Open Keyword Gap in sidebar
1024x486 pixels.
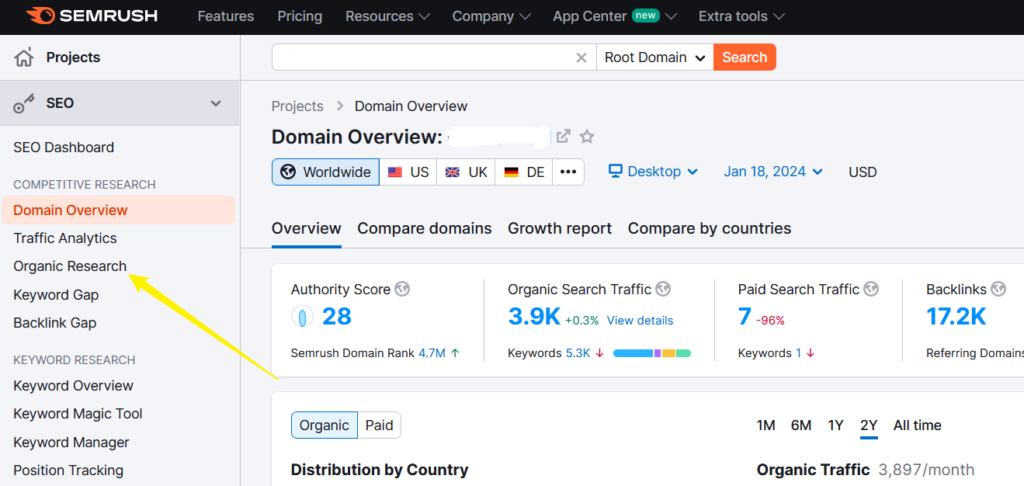point(56,295)
